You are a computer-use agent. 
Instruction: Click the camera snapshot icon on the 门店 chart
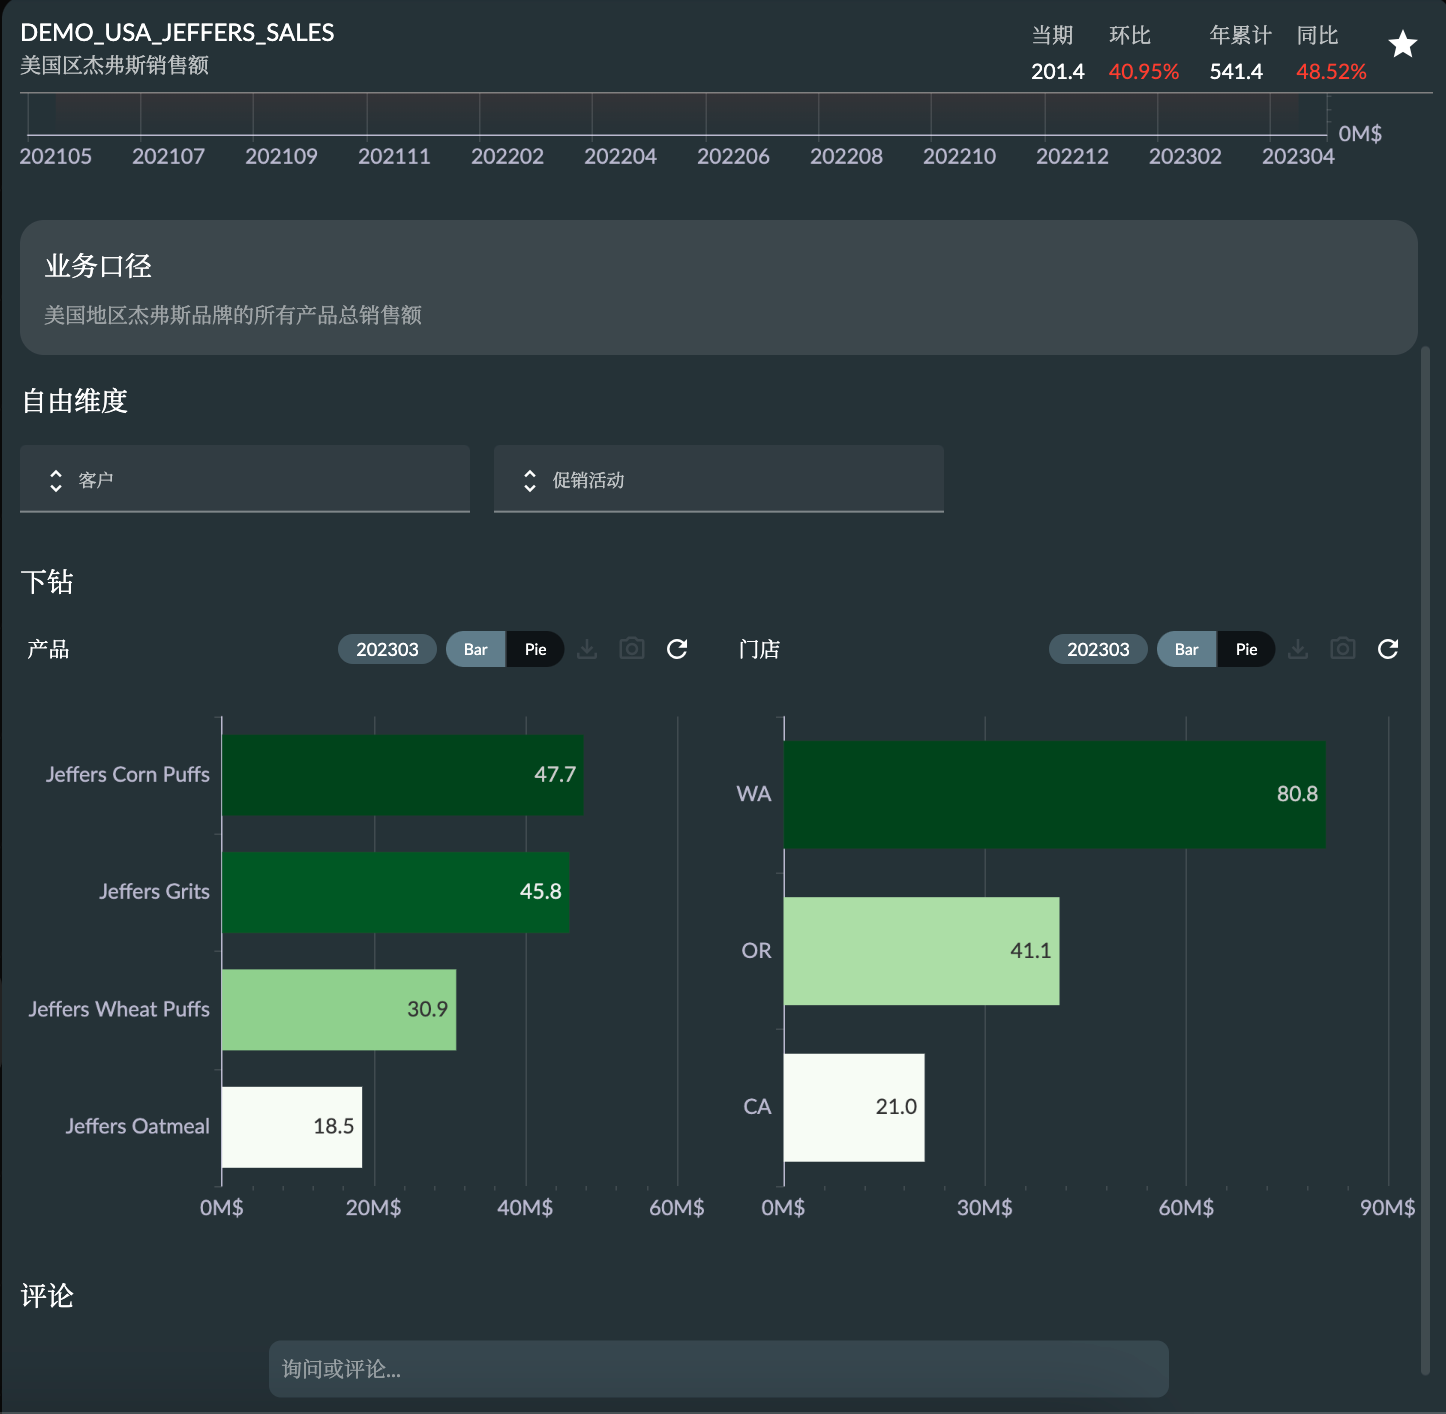coord(1343,649)
